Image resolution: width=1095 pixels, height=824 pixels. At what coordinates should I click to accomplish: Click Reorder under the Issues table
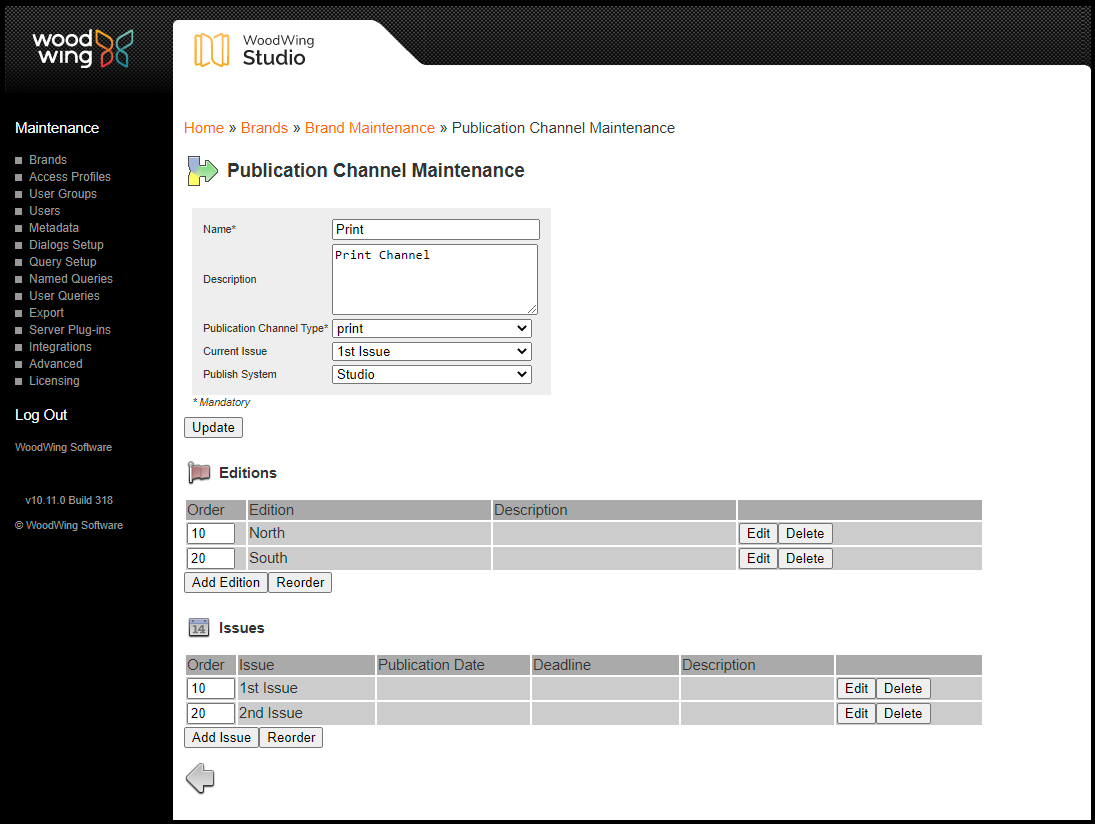290,737
